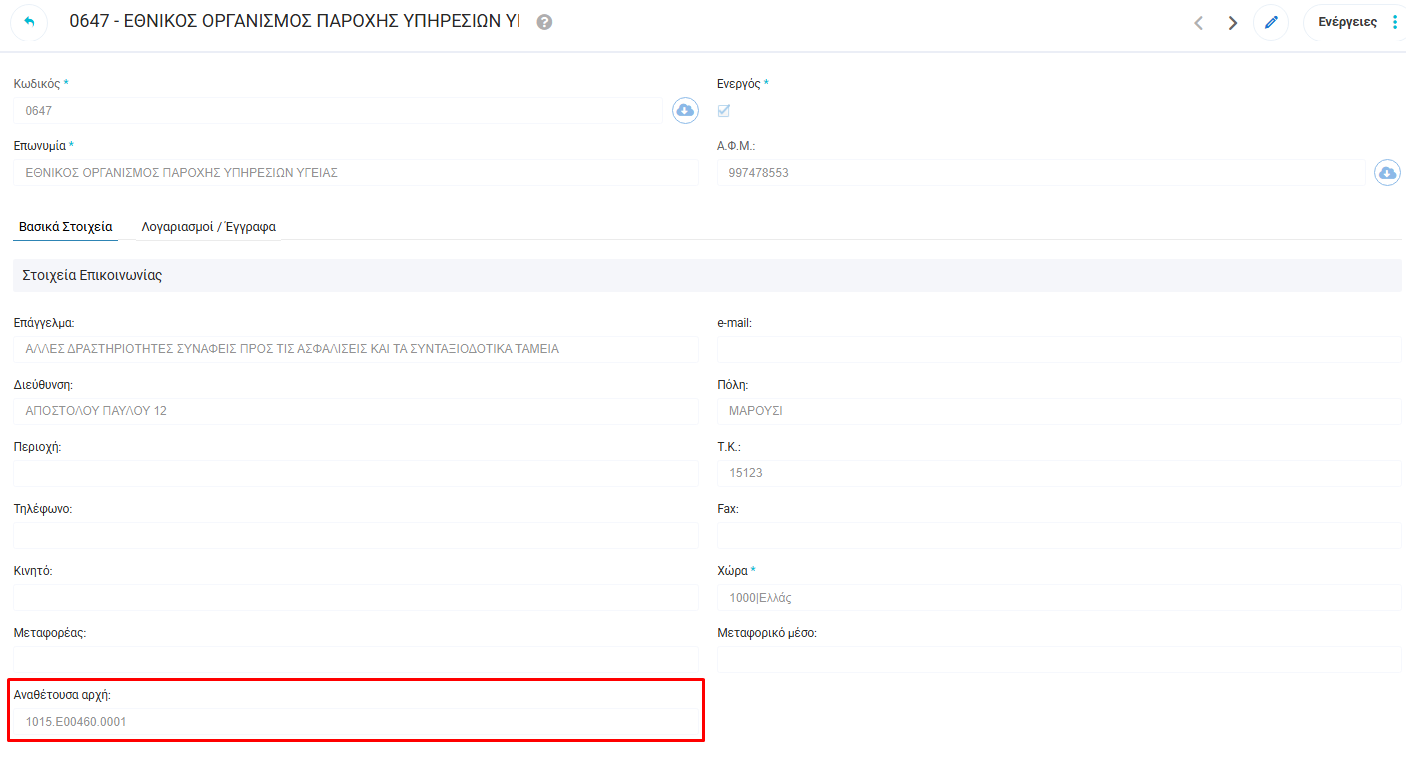Screen dimensions: 1406x759
Task: Click the Αναθέτουσα αρχή field
Action: pos(355,721)
